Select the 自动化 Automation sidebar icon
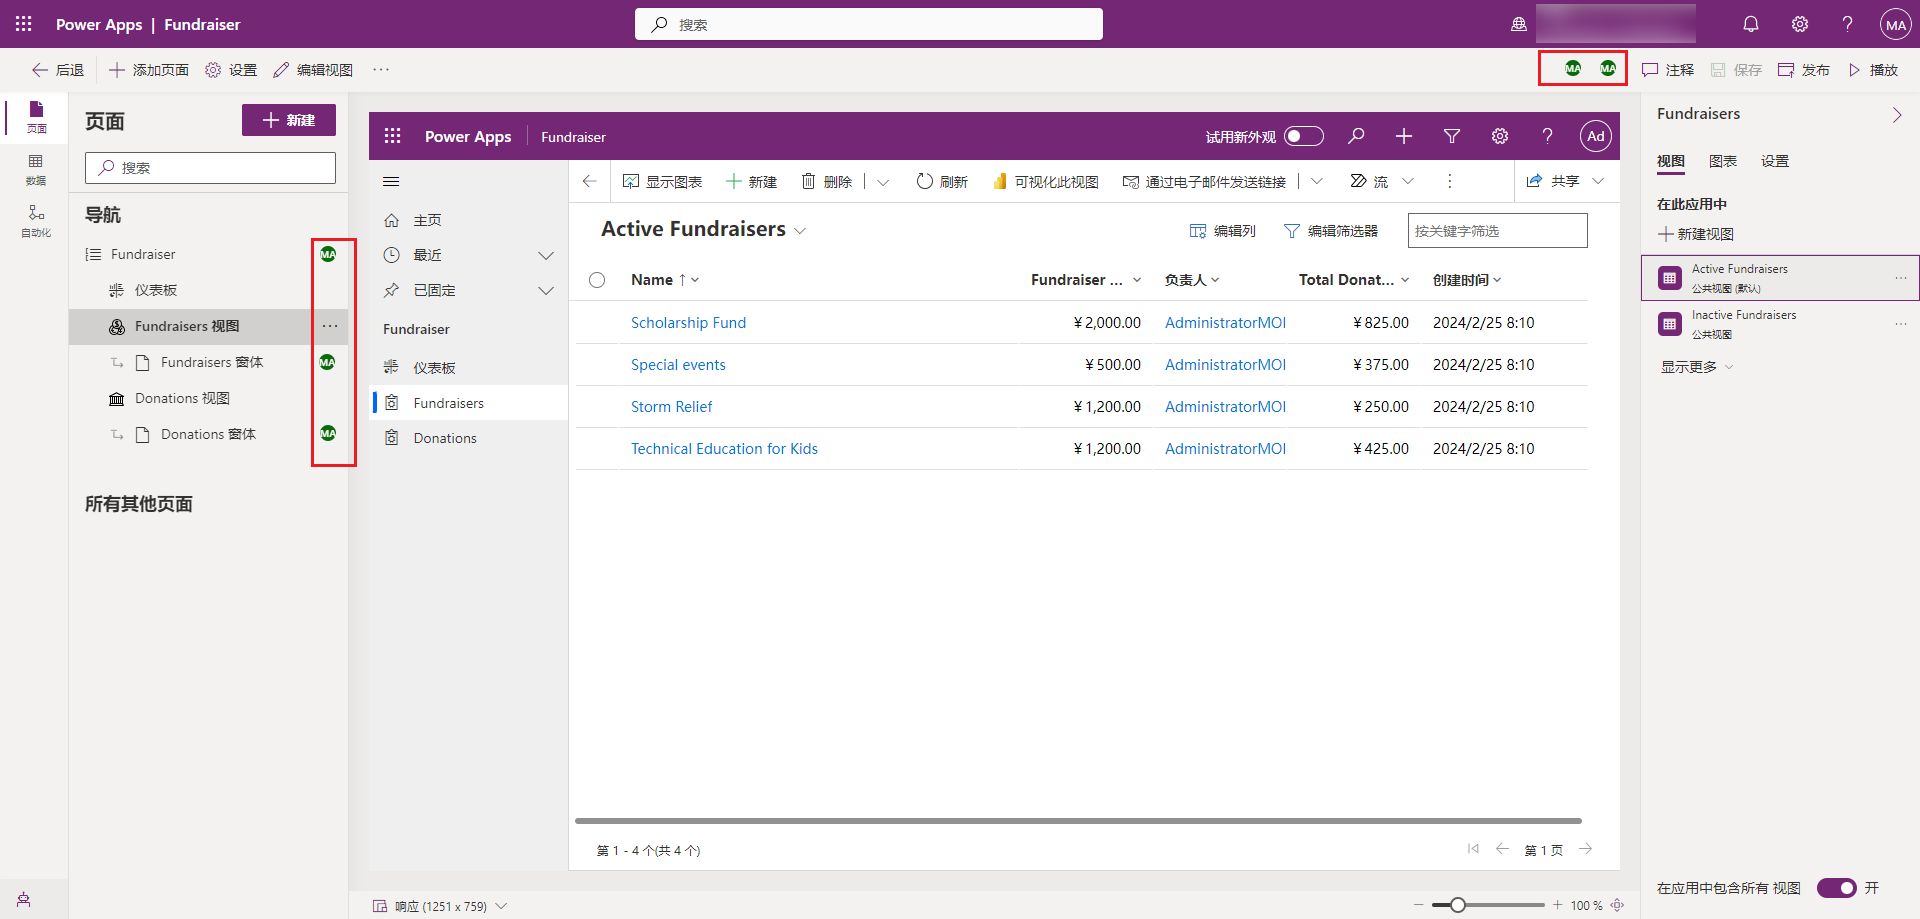 click(x=36, y=221)
